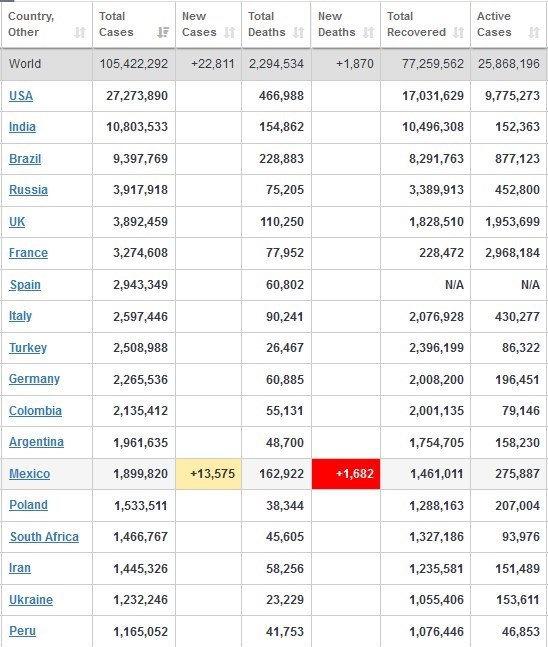Screen dimensions: 548x647
Task: Open the Ukraine country link
Action: coord(31,600)
